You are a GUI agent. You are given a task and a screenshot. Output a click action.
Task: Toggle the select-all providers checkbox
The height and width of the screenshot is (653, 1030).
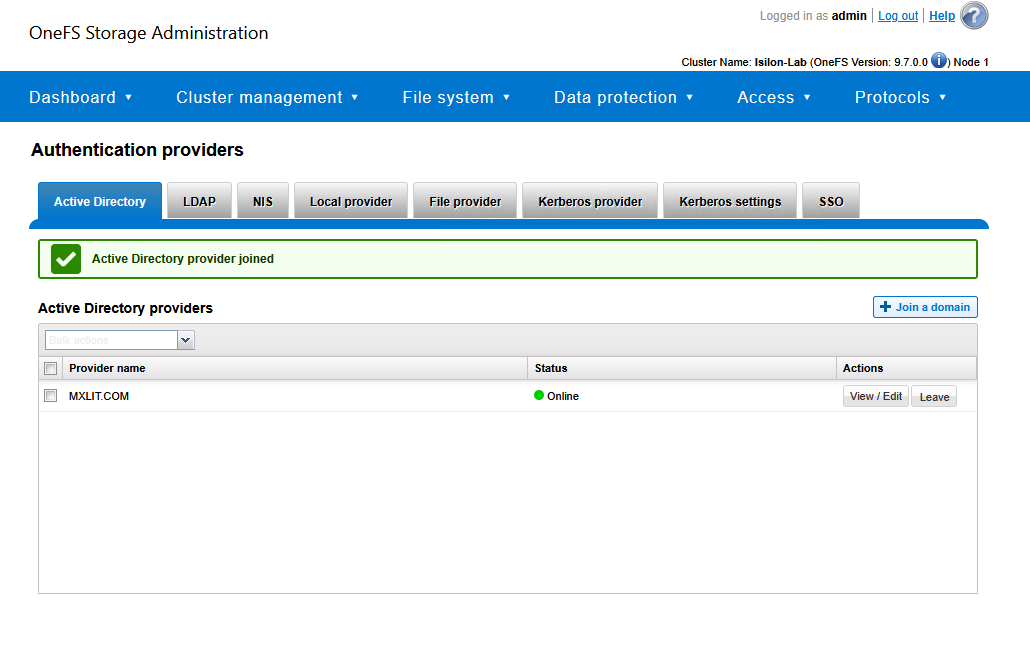tap(51, 368)
